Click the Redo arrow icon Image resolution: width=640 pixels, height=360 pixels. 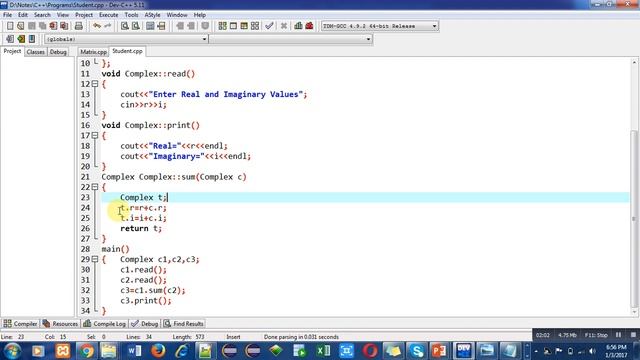pos(108,26)
